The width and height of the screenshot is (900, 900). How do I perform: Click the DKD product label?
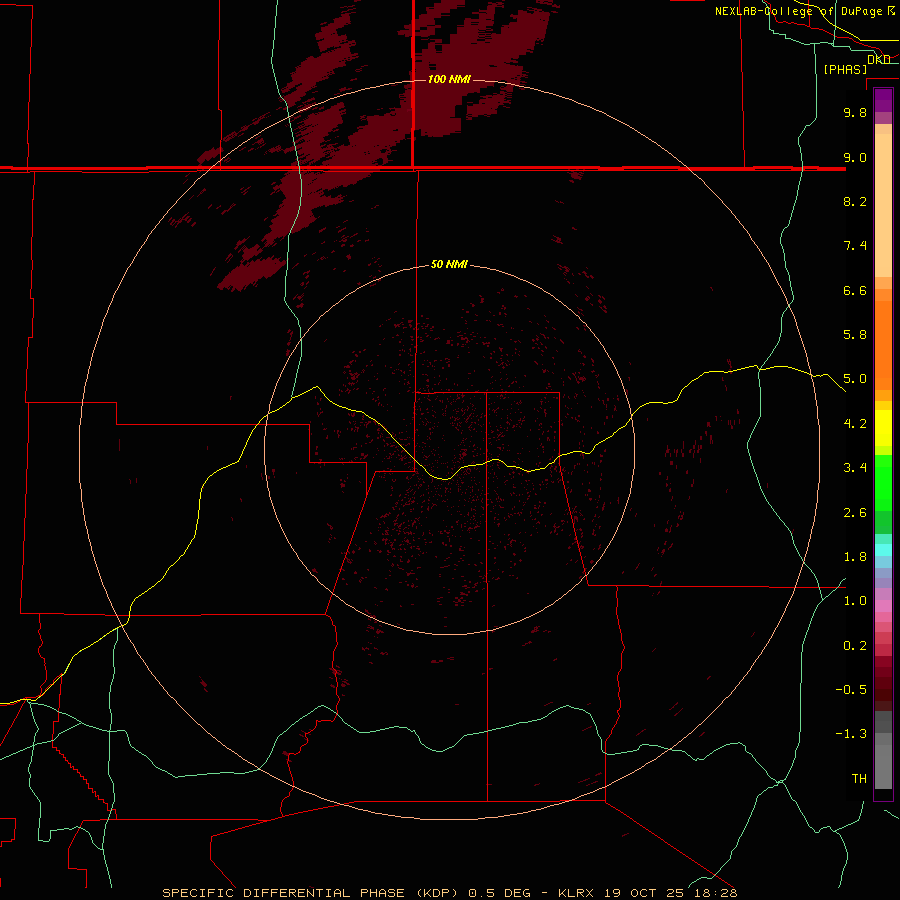(x=879, y=59)
